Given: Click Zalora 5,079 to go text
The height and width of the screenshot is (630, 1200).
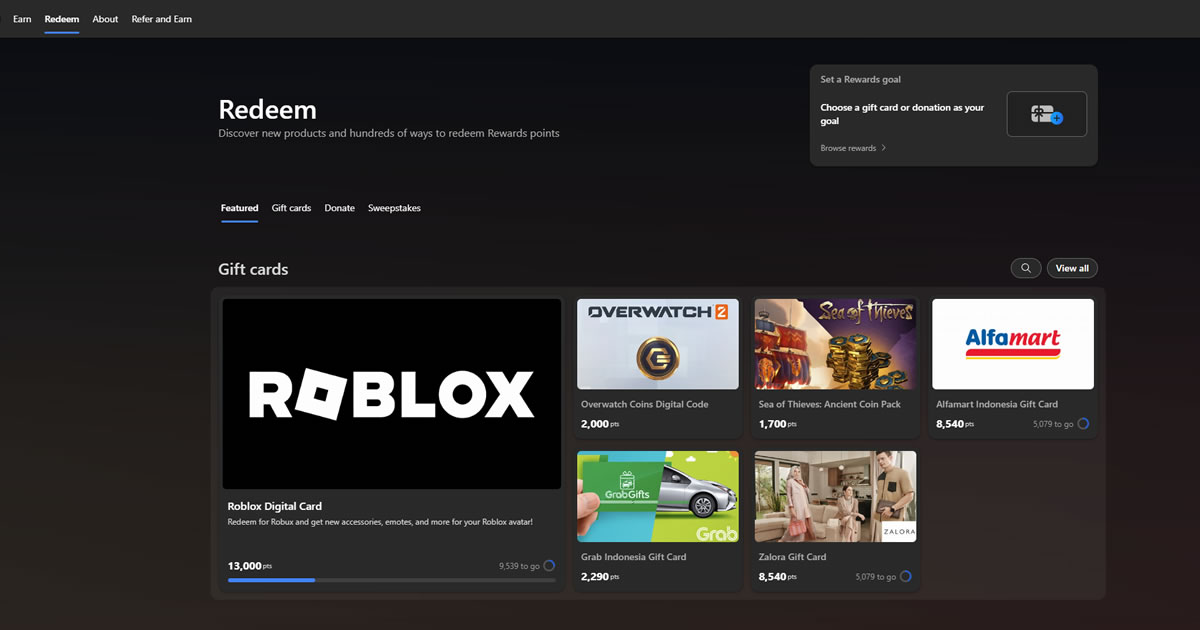Looking at the screenshot, I should point(875,576).
